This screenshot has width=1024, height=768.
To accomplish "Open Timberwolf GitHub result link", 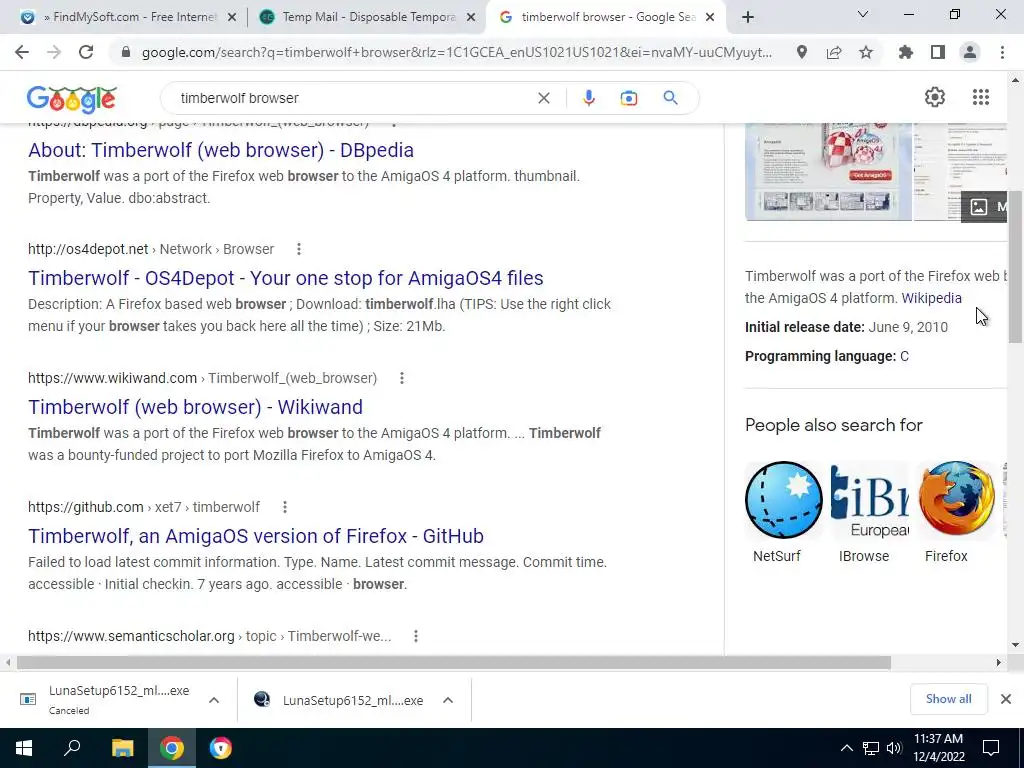I will (256, 536).
